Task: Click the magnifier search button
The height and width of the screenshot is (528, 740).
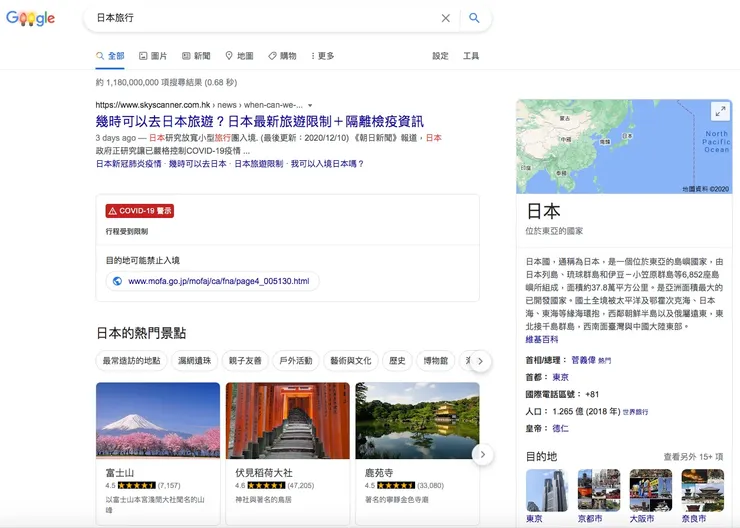Action: click(x=474, y=18)
